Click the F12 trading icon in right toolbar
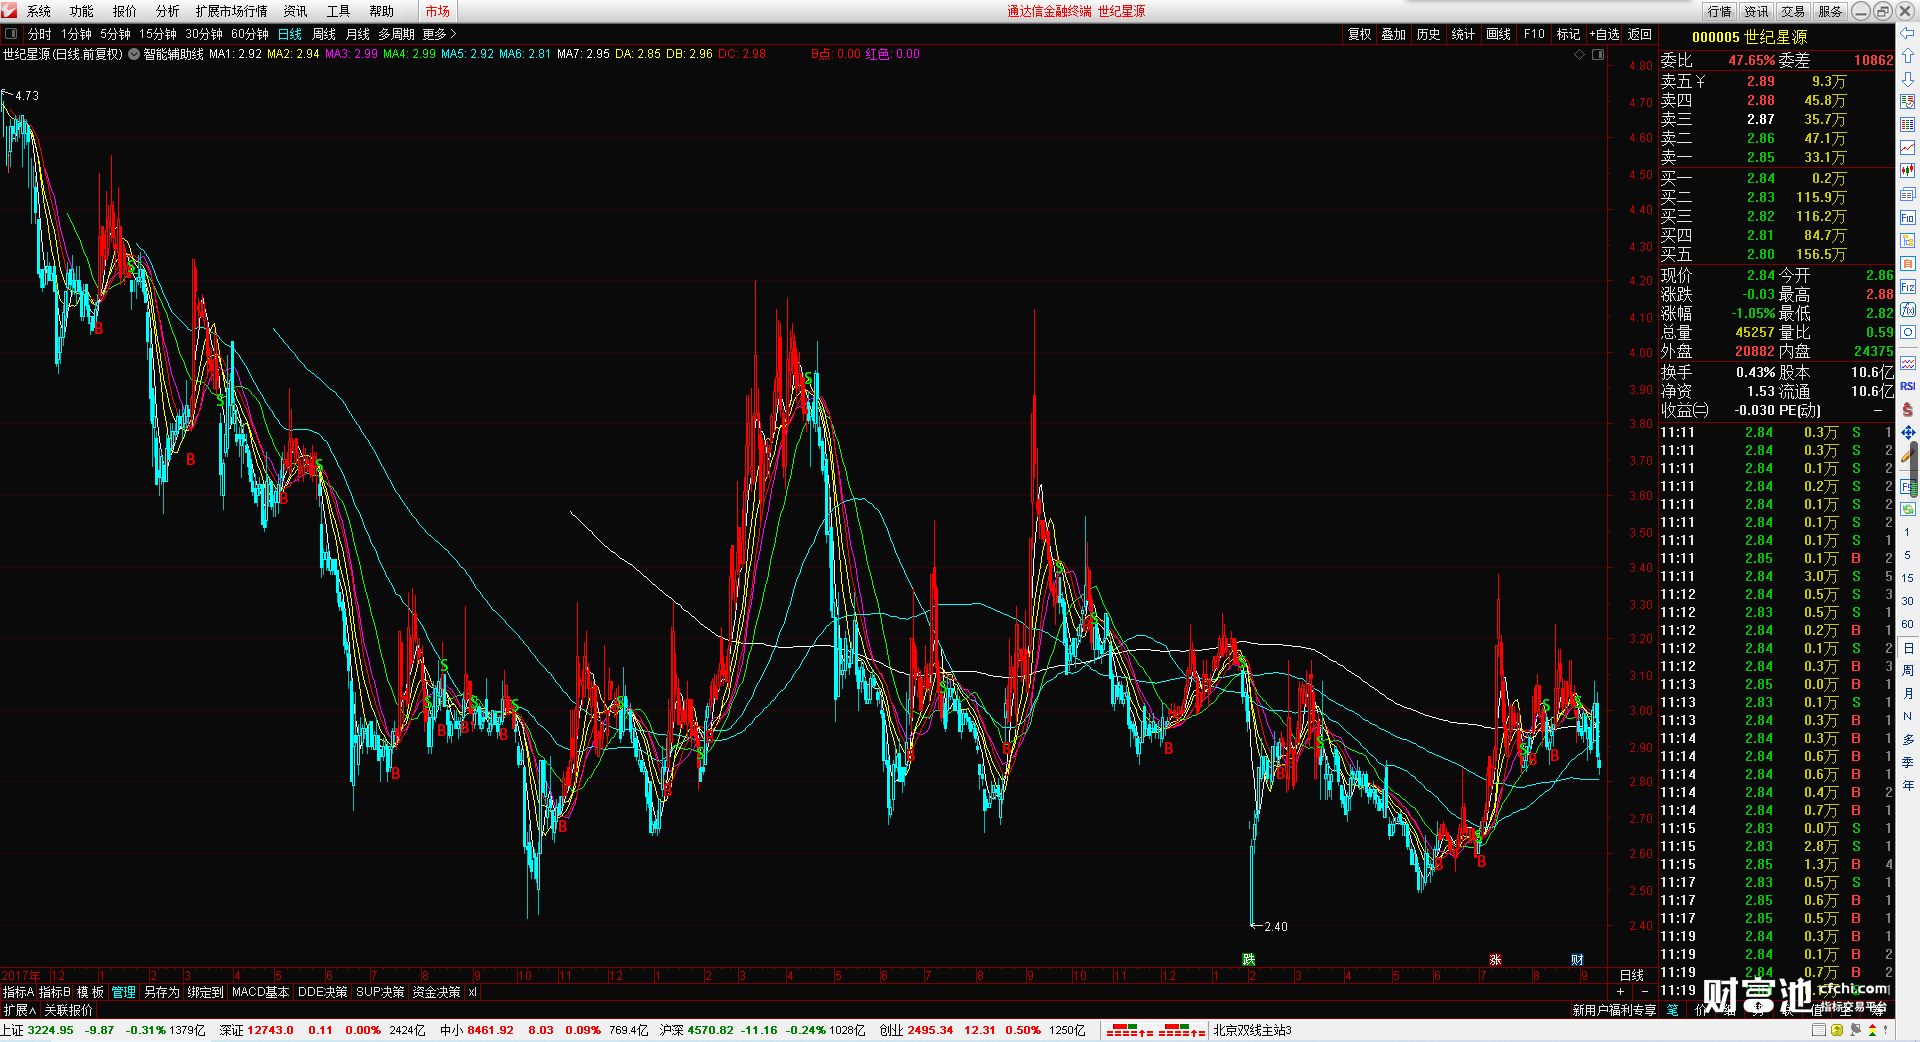 [x=1908, y=287]
